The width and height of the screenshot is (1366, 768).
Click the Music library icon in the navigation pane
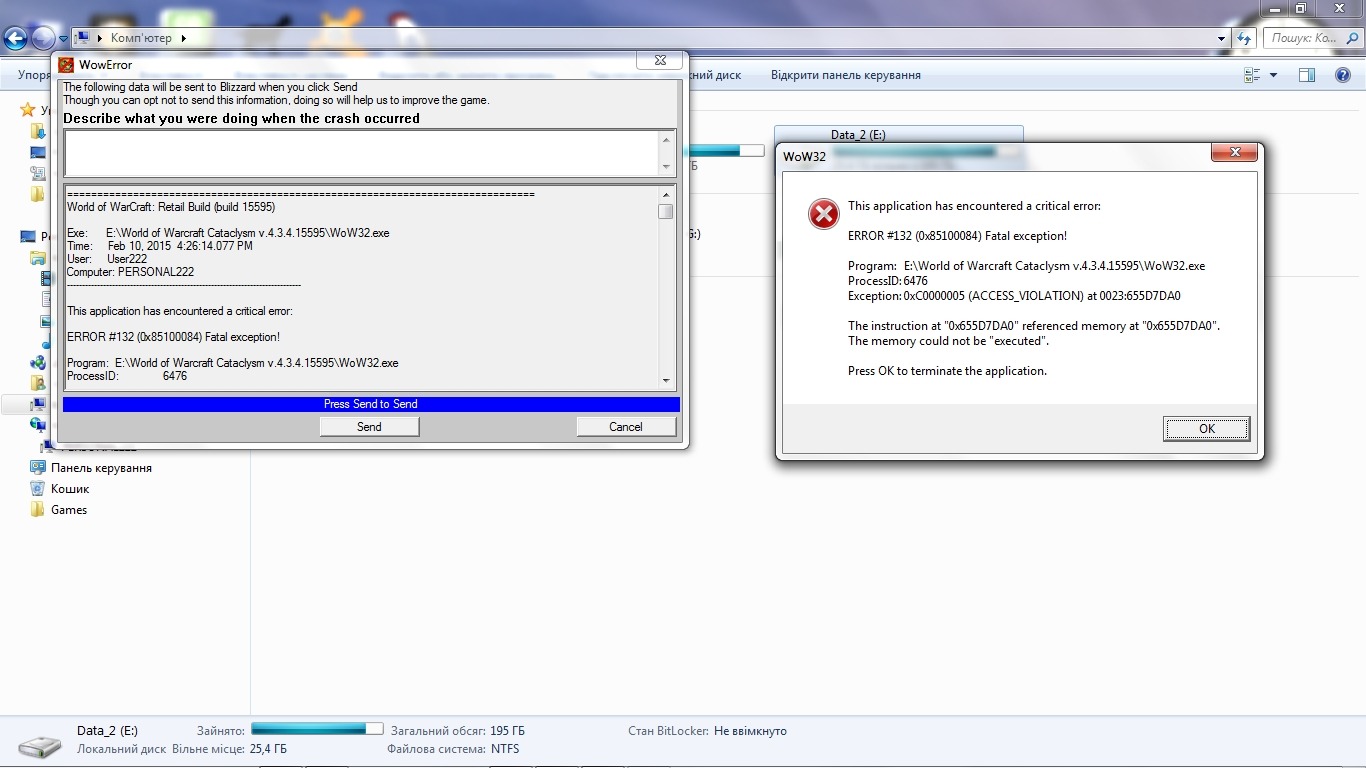46,342
